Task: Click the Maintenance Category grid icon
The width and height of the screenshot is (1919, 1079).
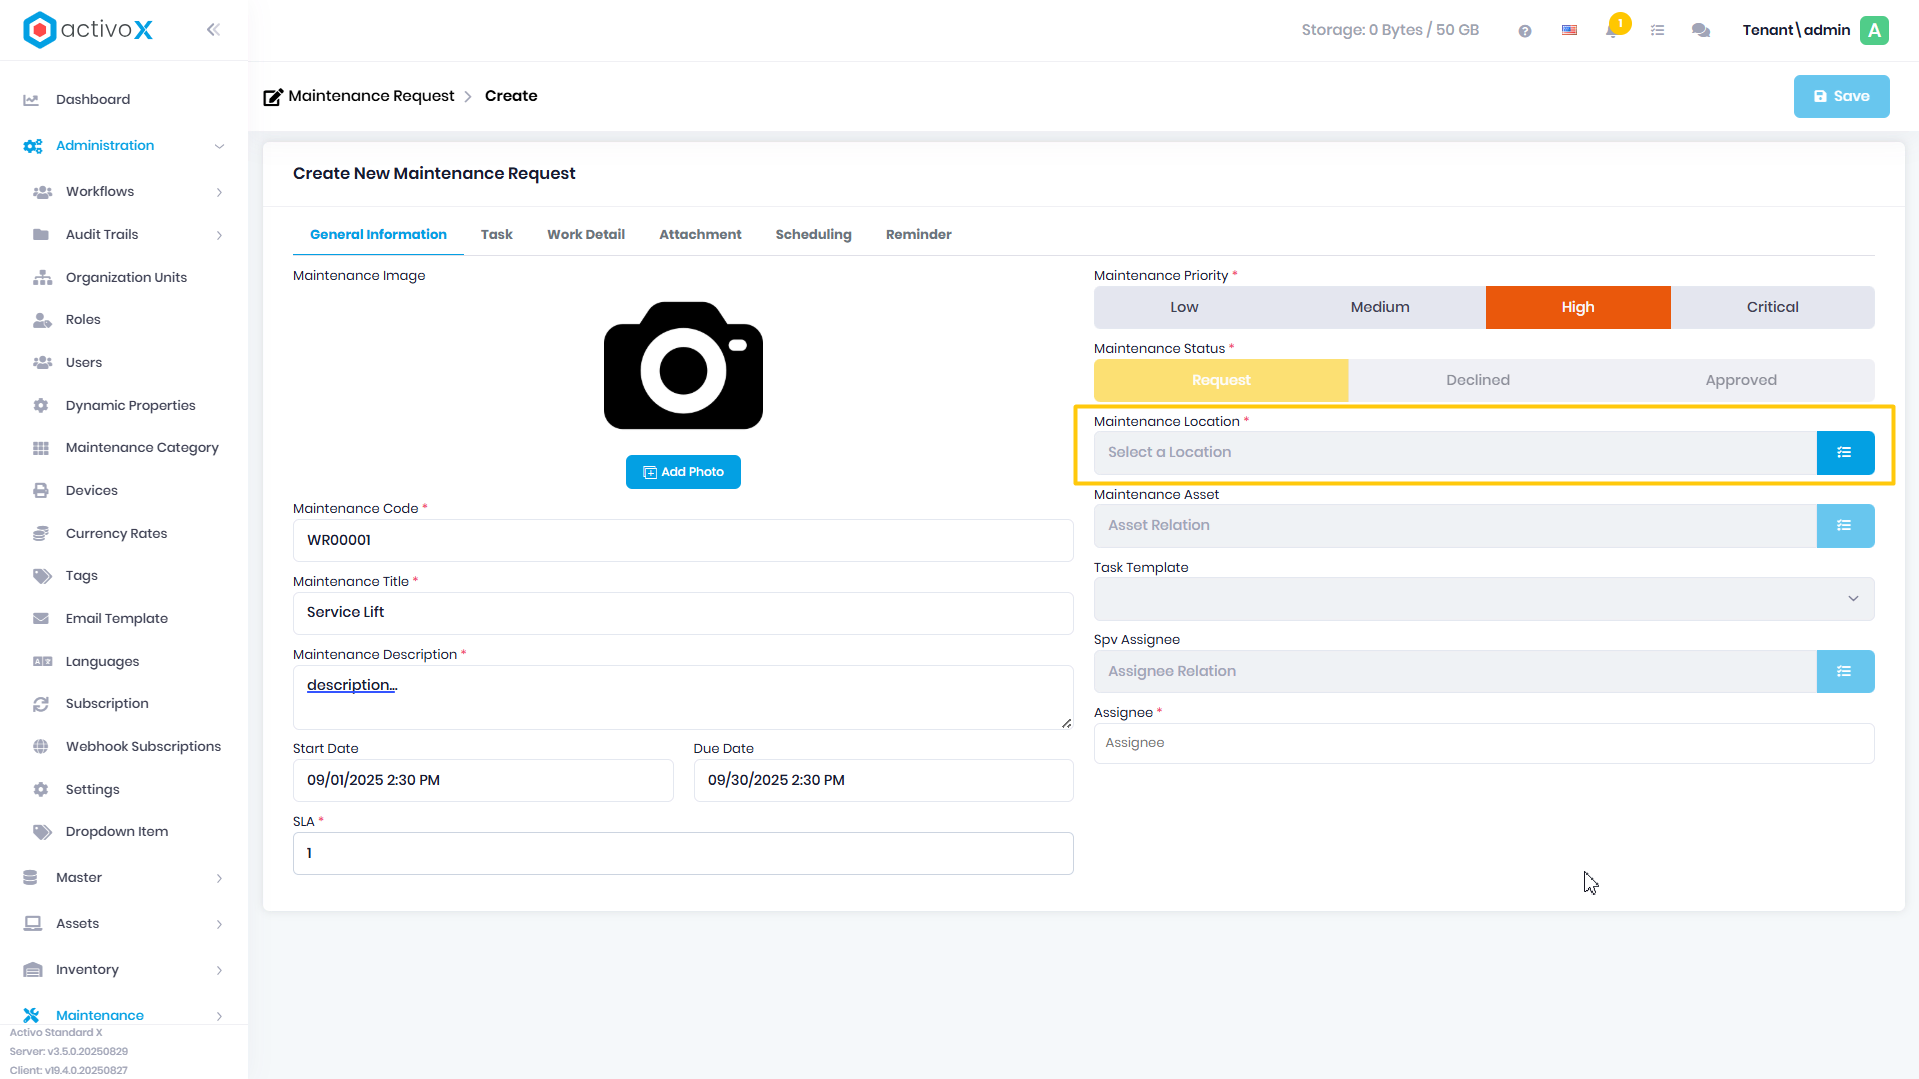Action: [41, 448]
